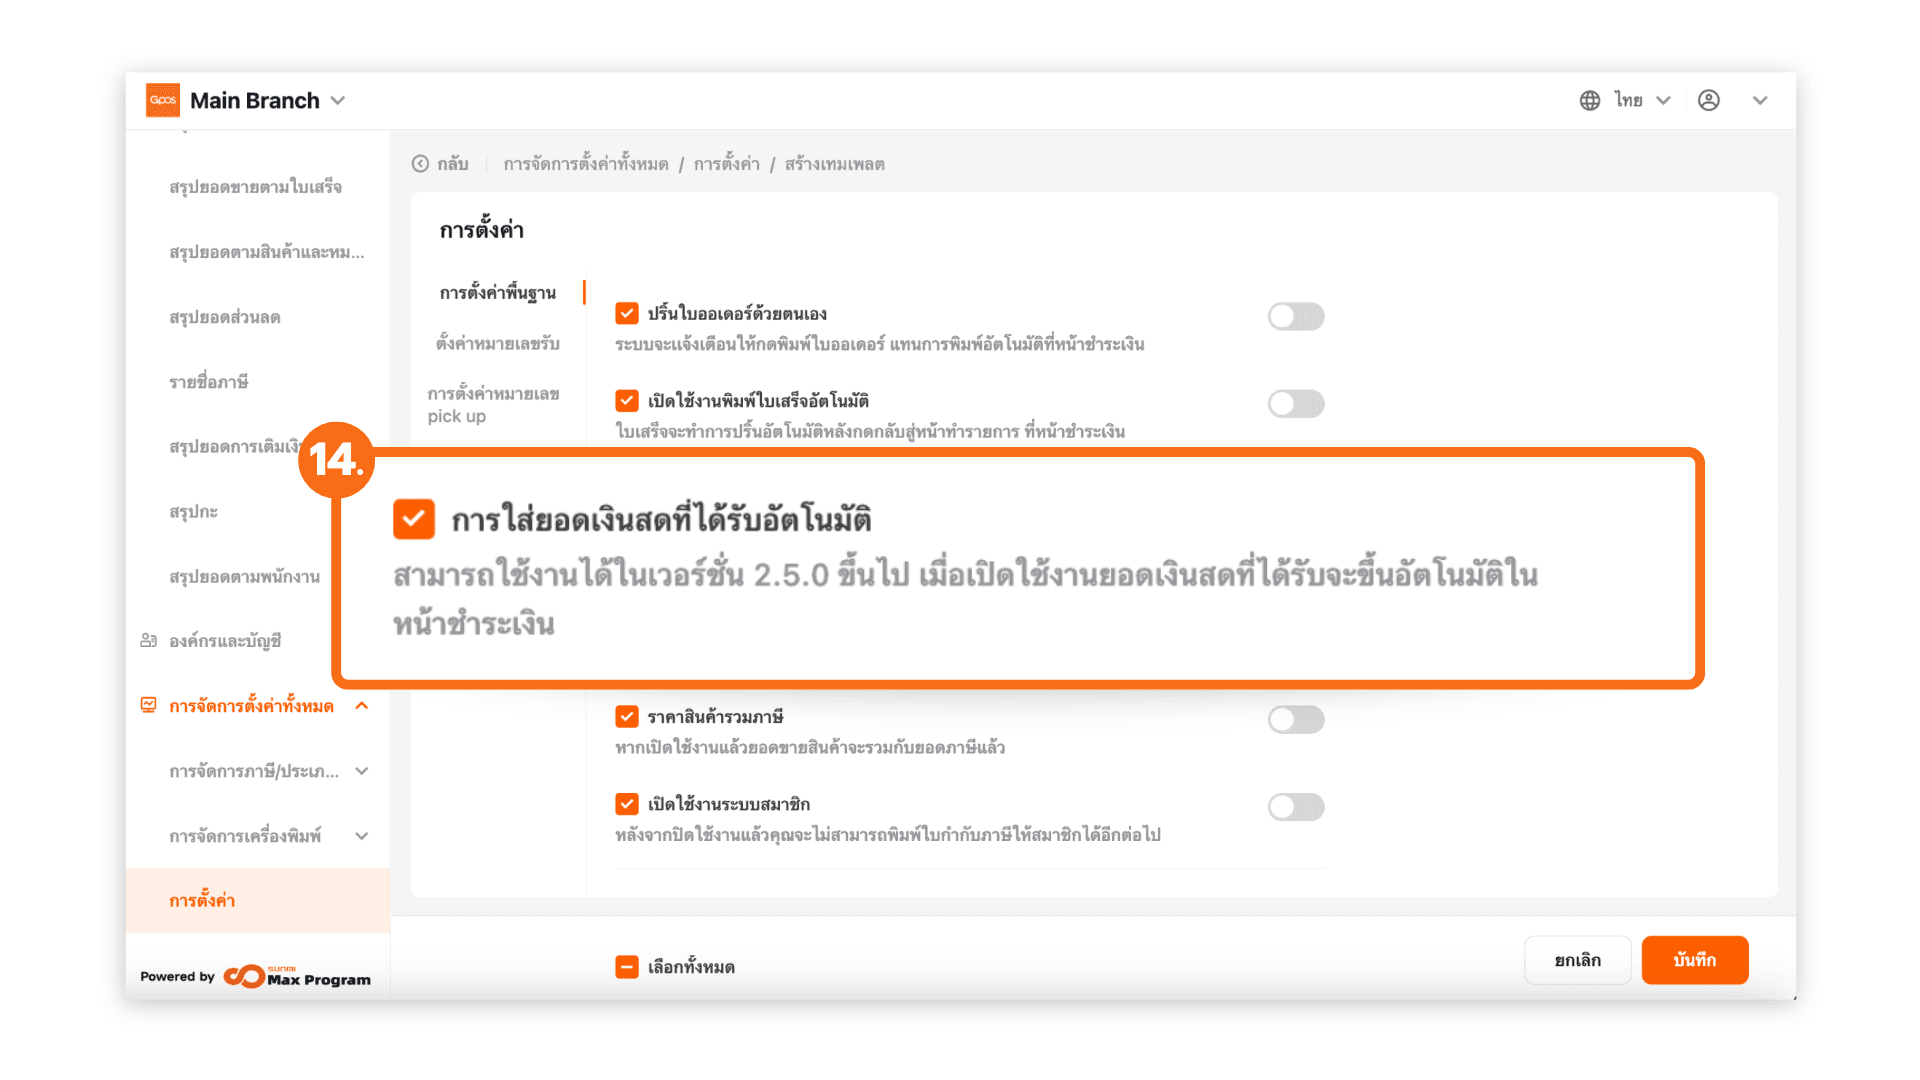Click the ยกเลิก cancel button
The image size is (1920, 1080).
[x=1577, y=960]
